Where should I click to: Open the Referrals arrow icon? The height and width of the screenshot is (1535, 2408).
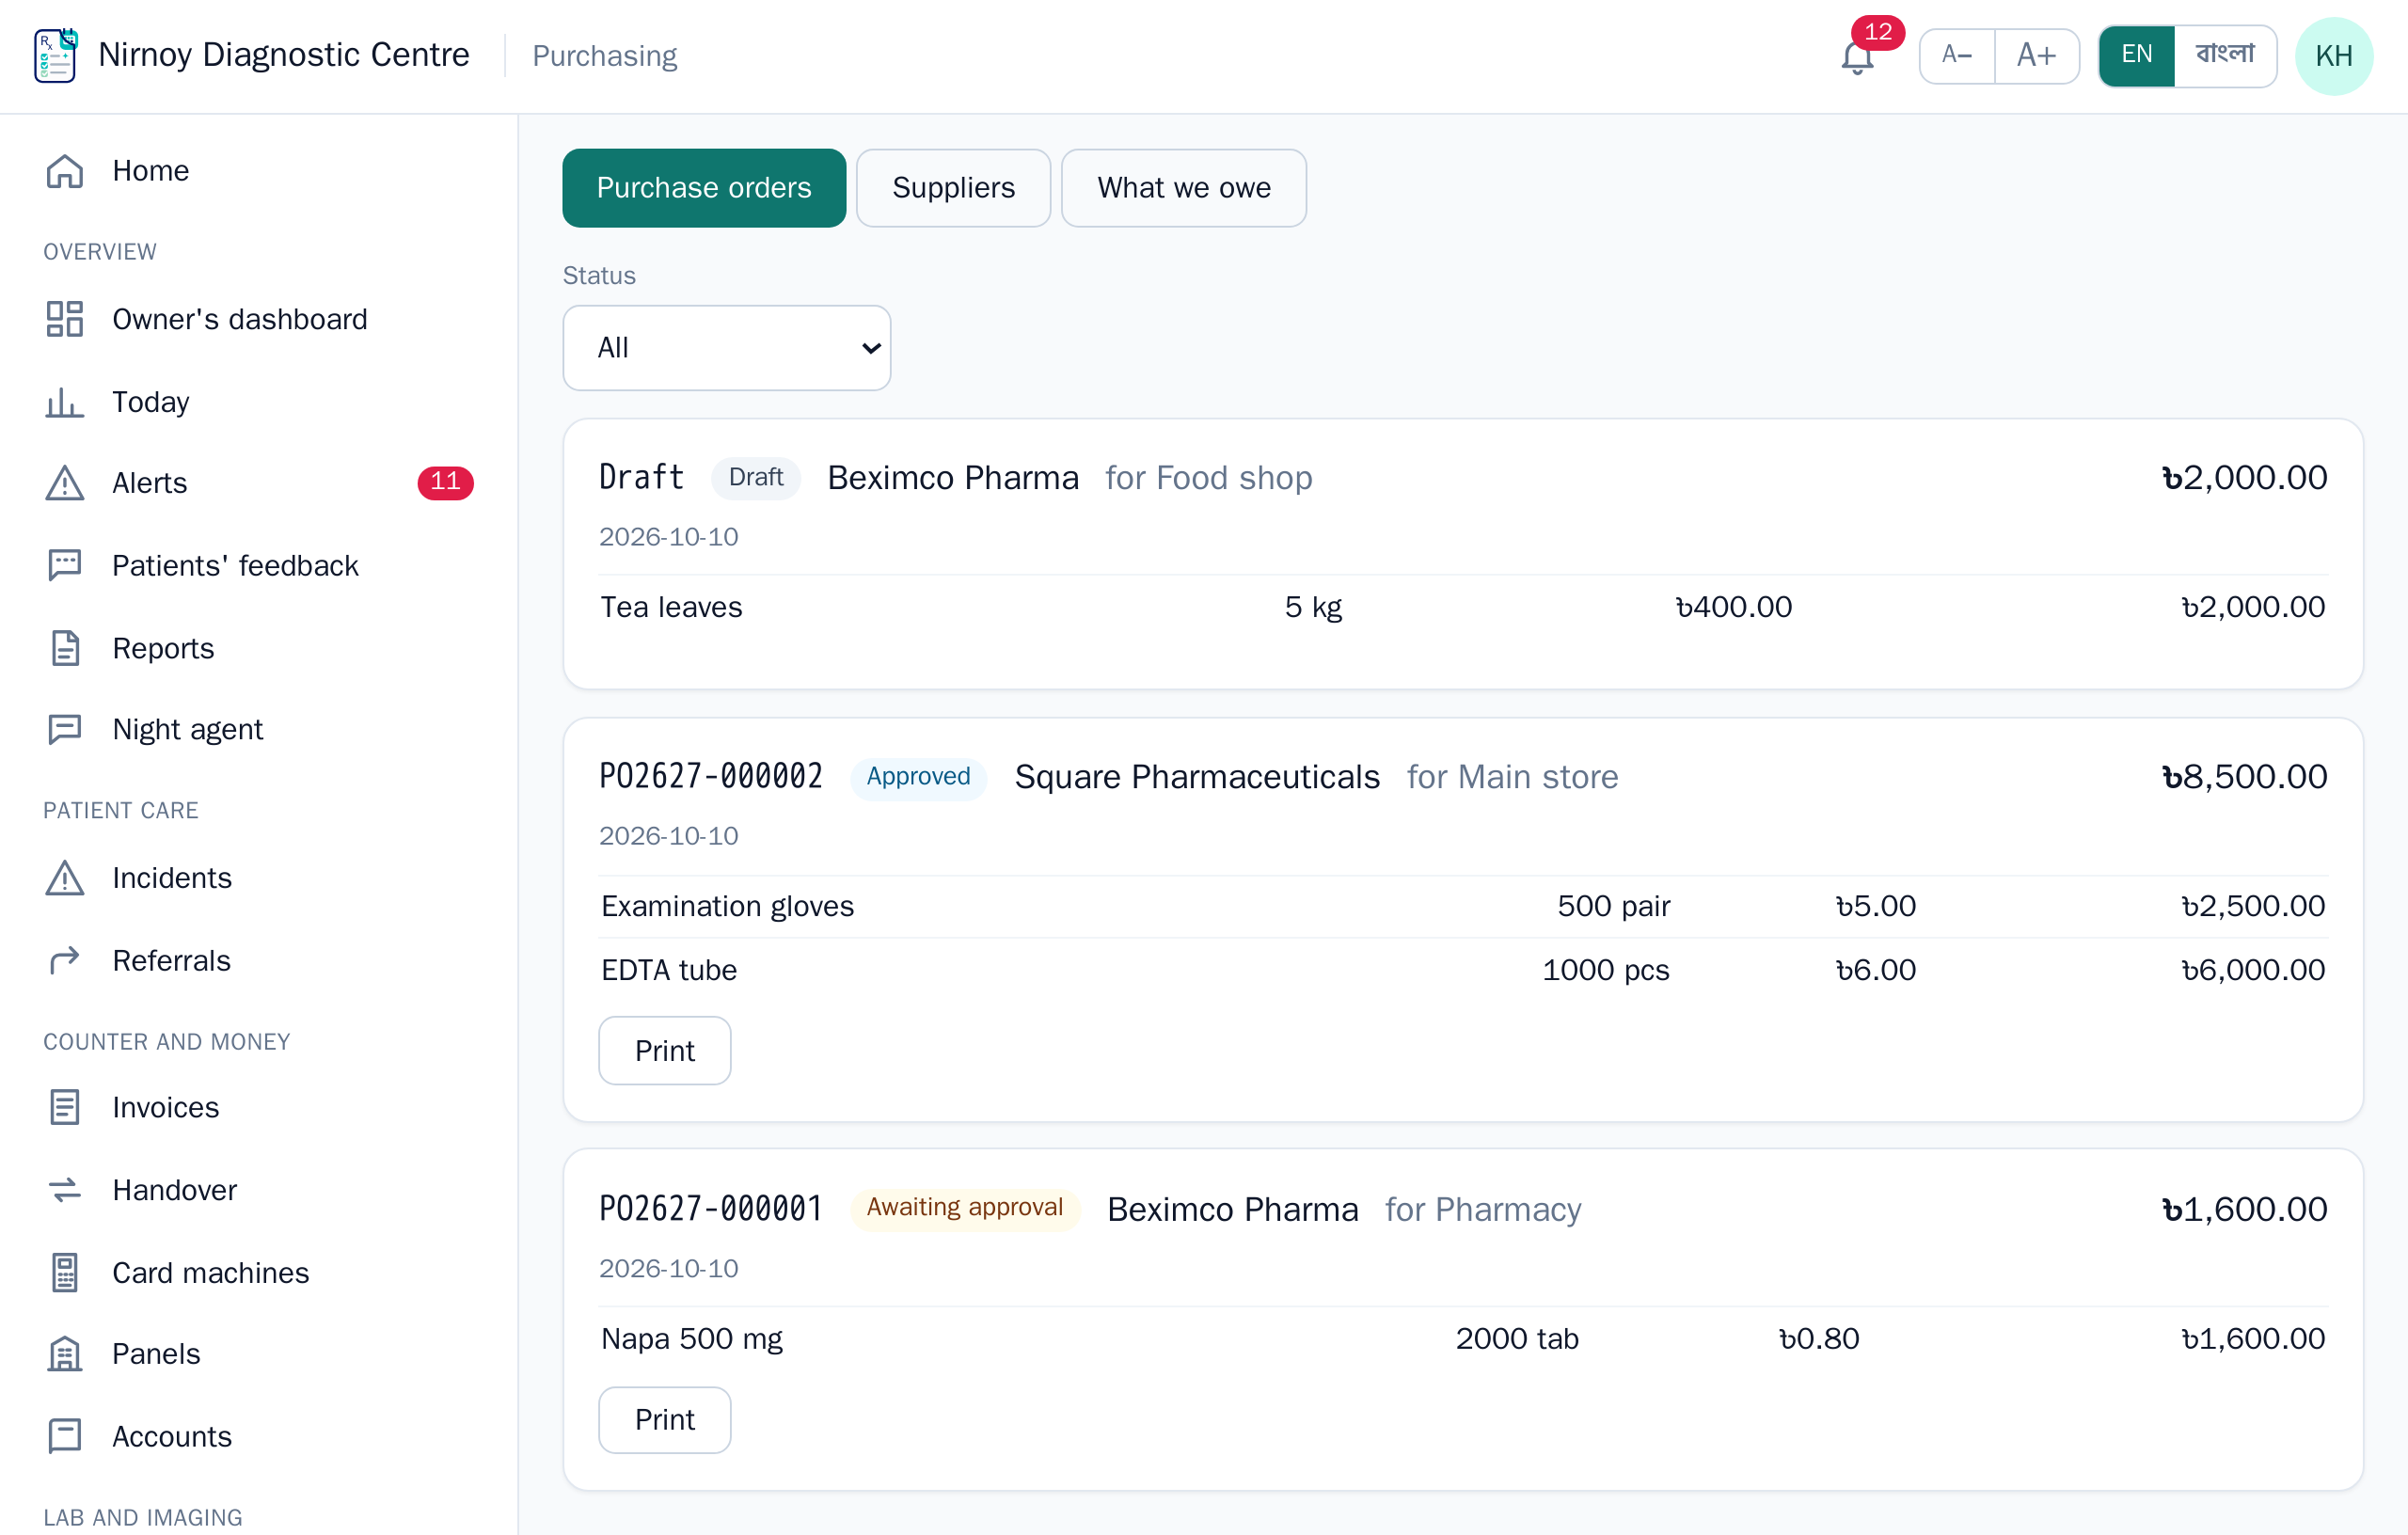65,960
